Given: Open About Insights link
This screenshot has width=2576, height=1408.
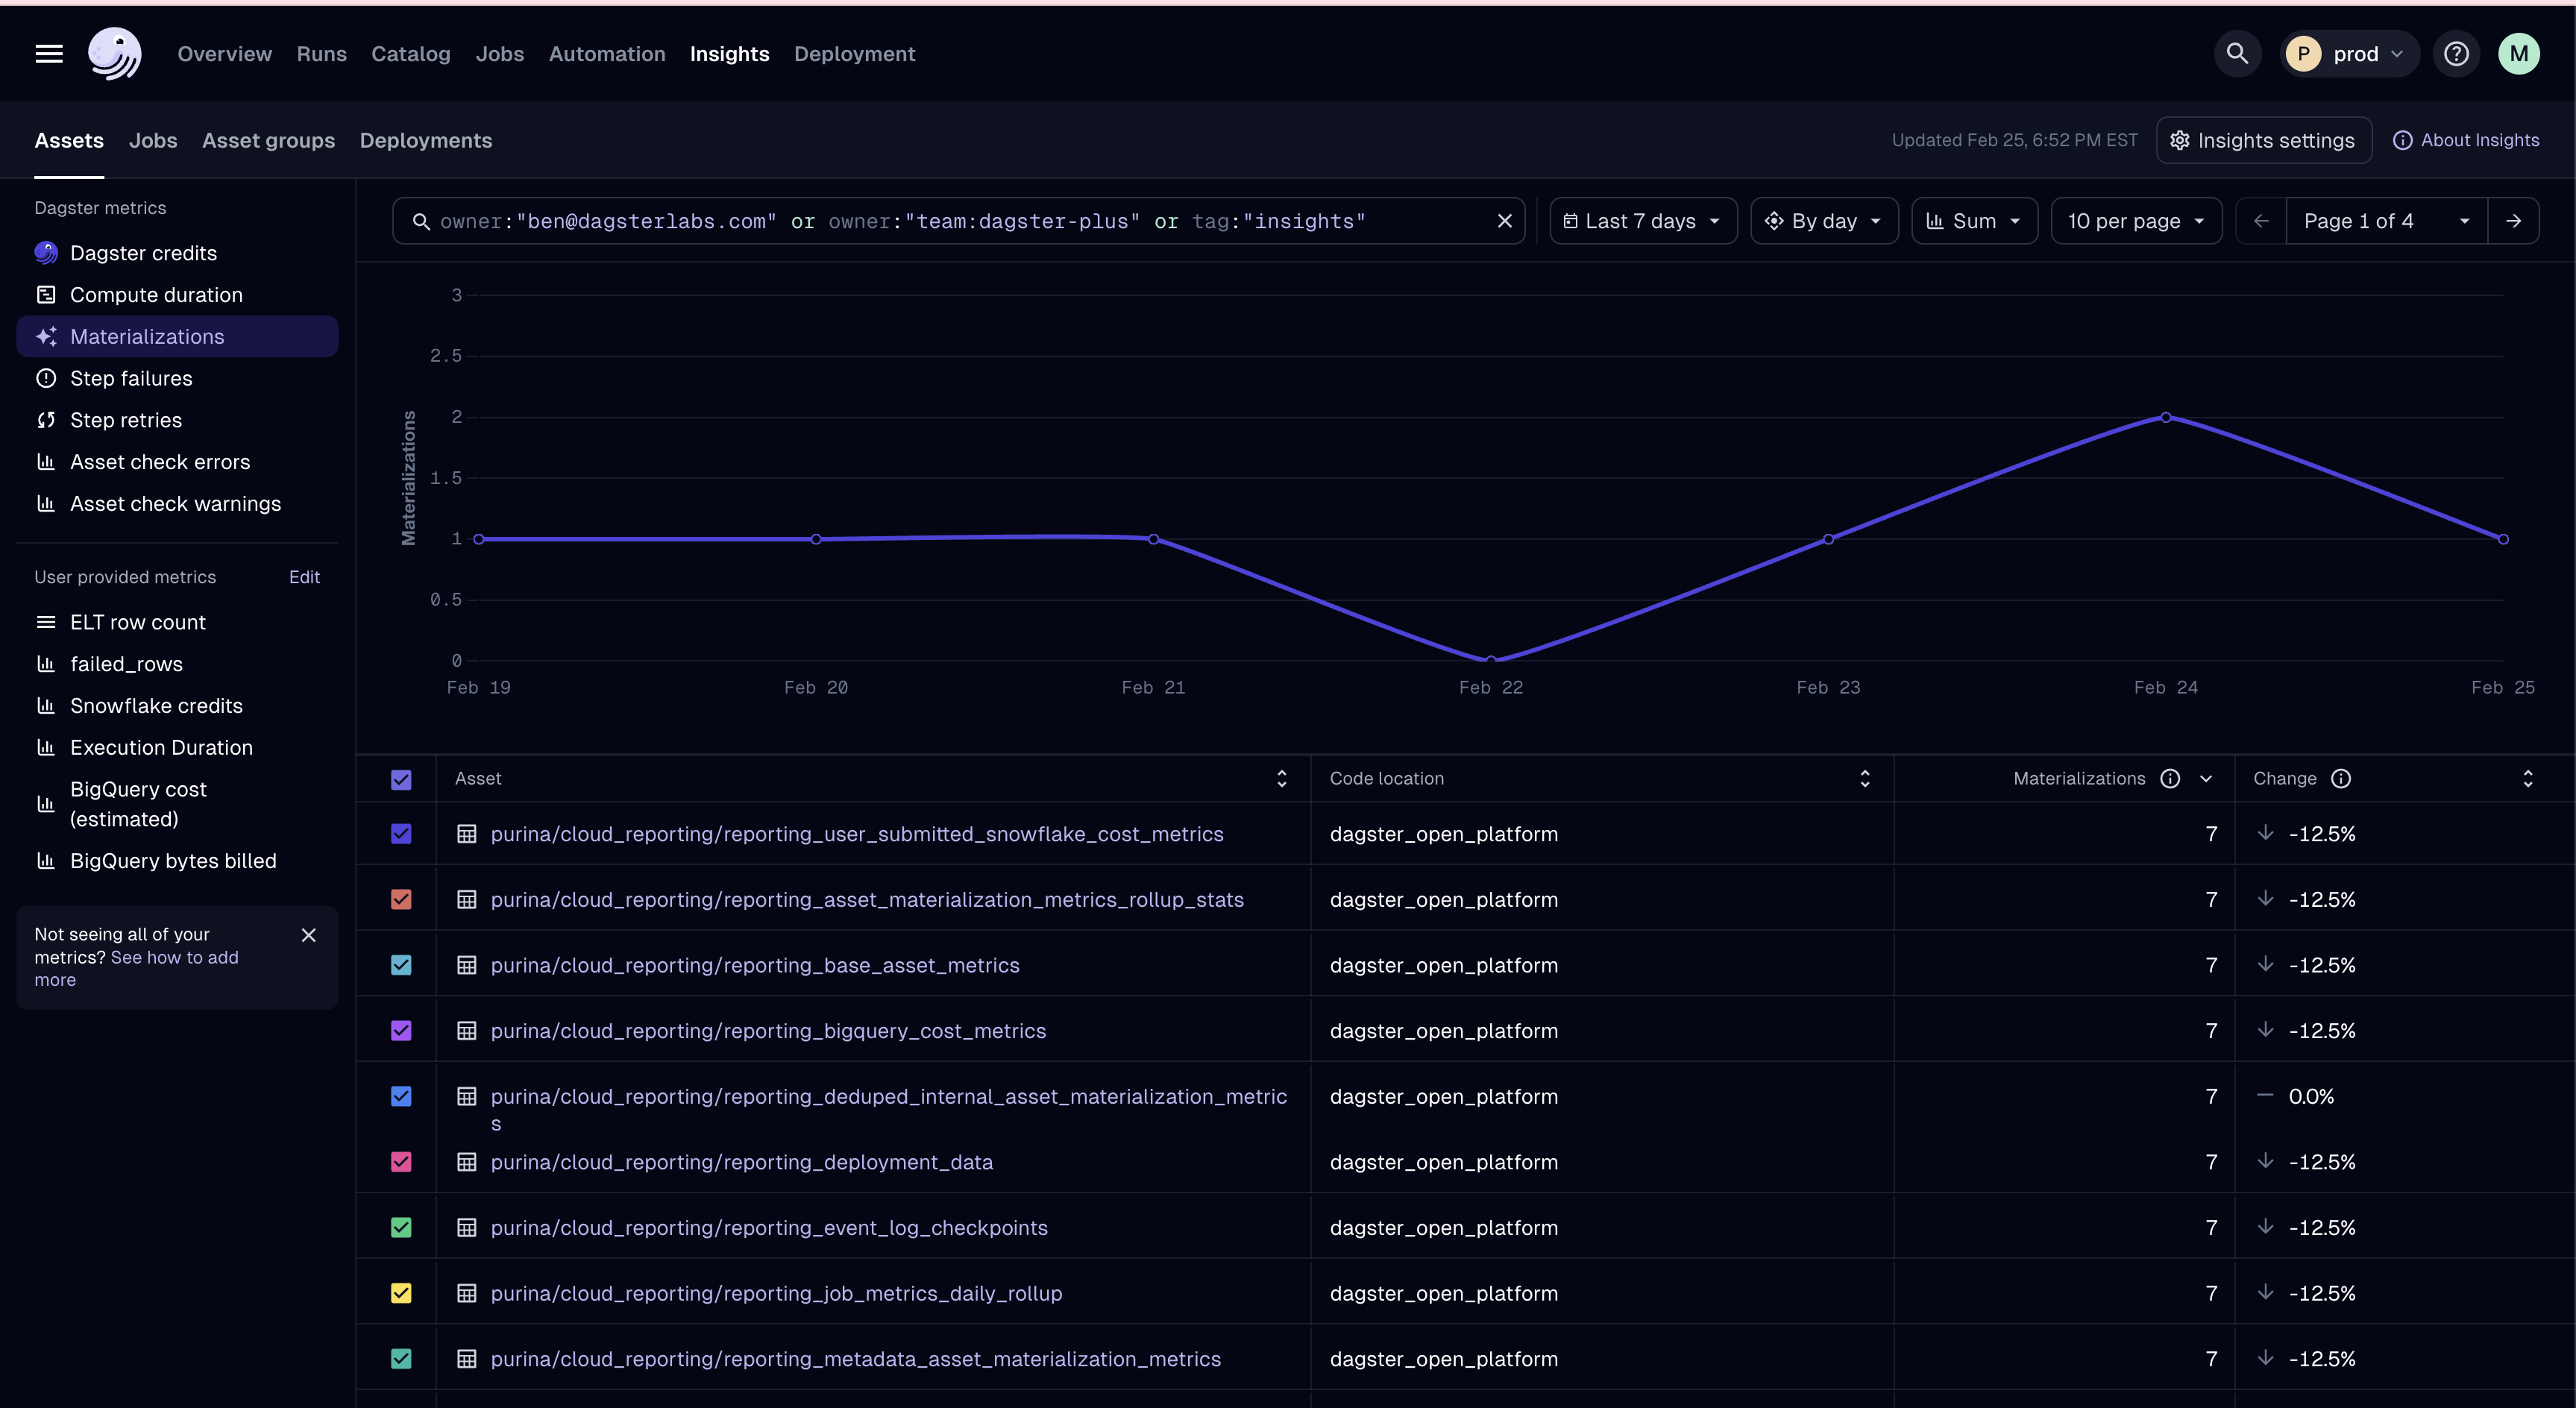Looking at the screenshot, I should (2466, 140).
